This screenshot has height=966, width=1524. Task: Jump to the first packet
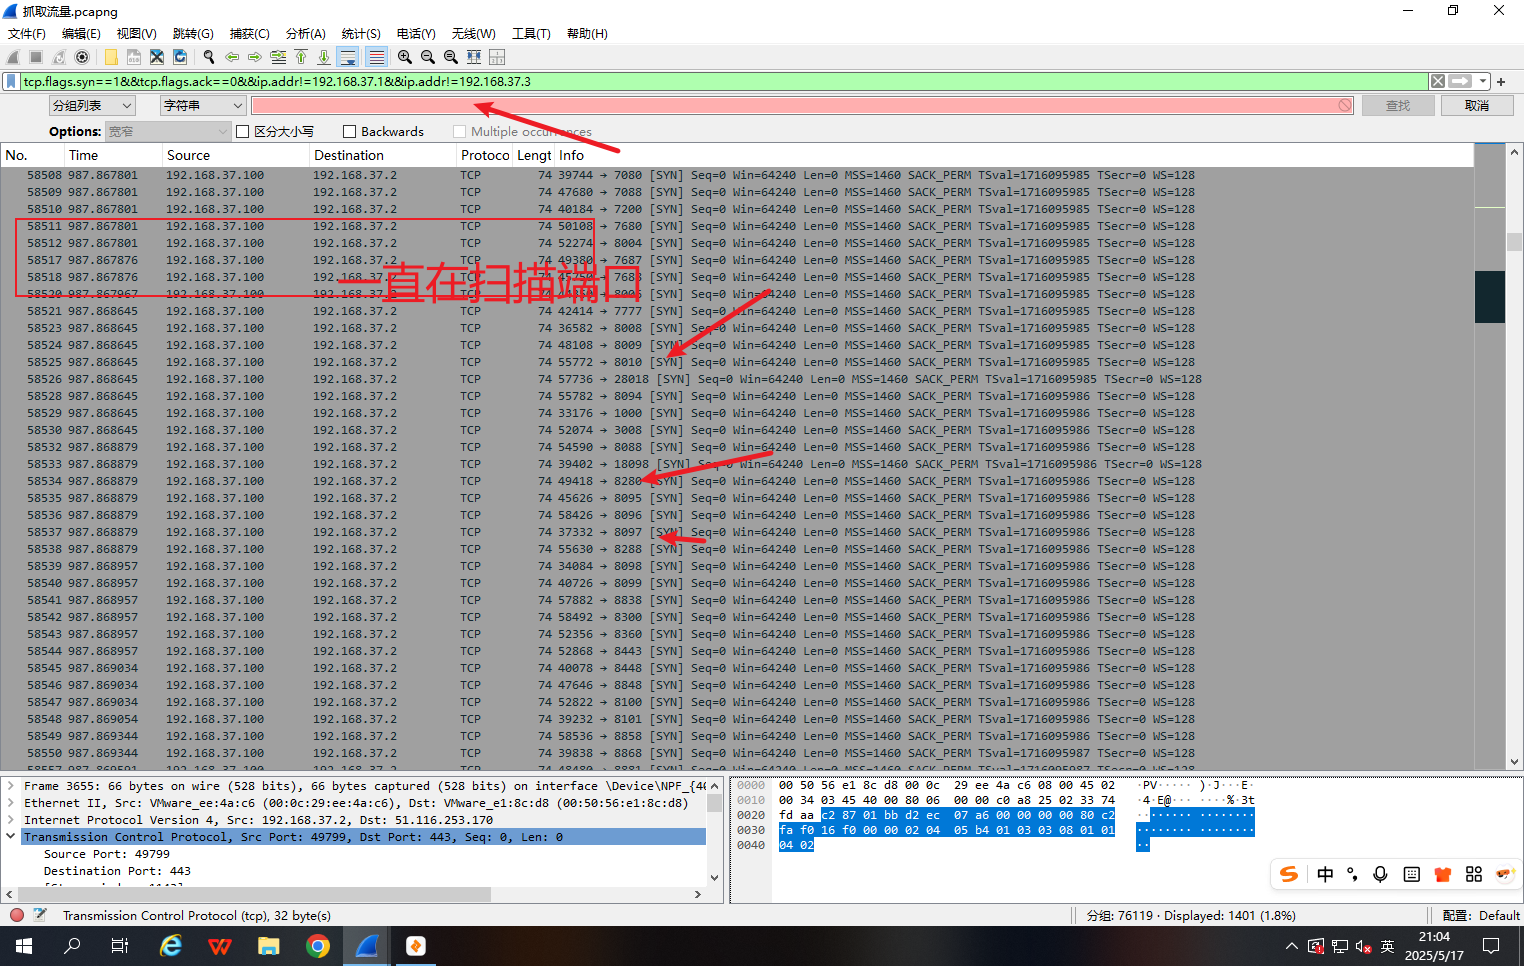301,57
